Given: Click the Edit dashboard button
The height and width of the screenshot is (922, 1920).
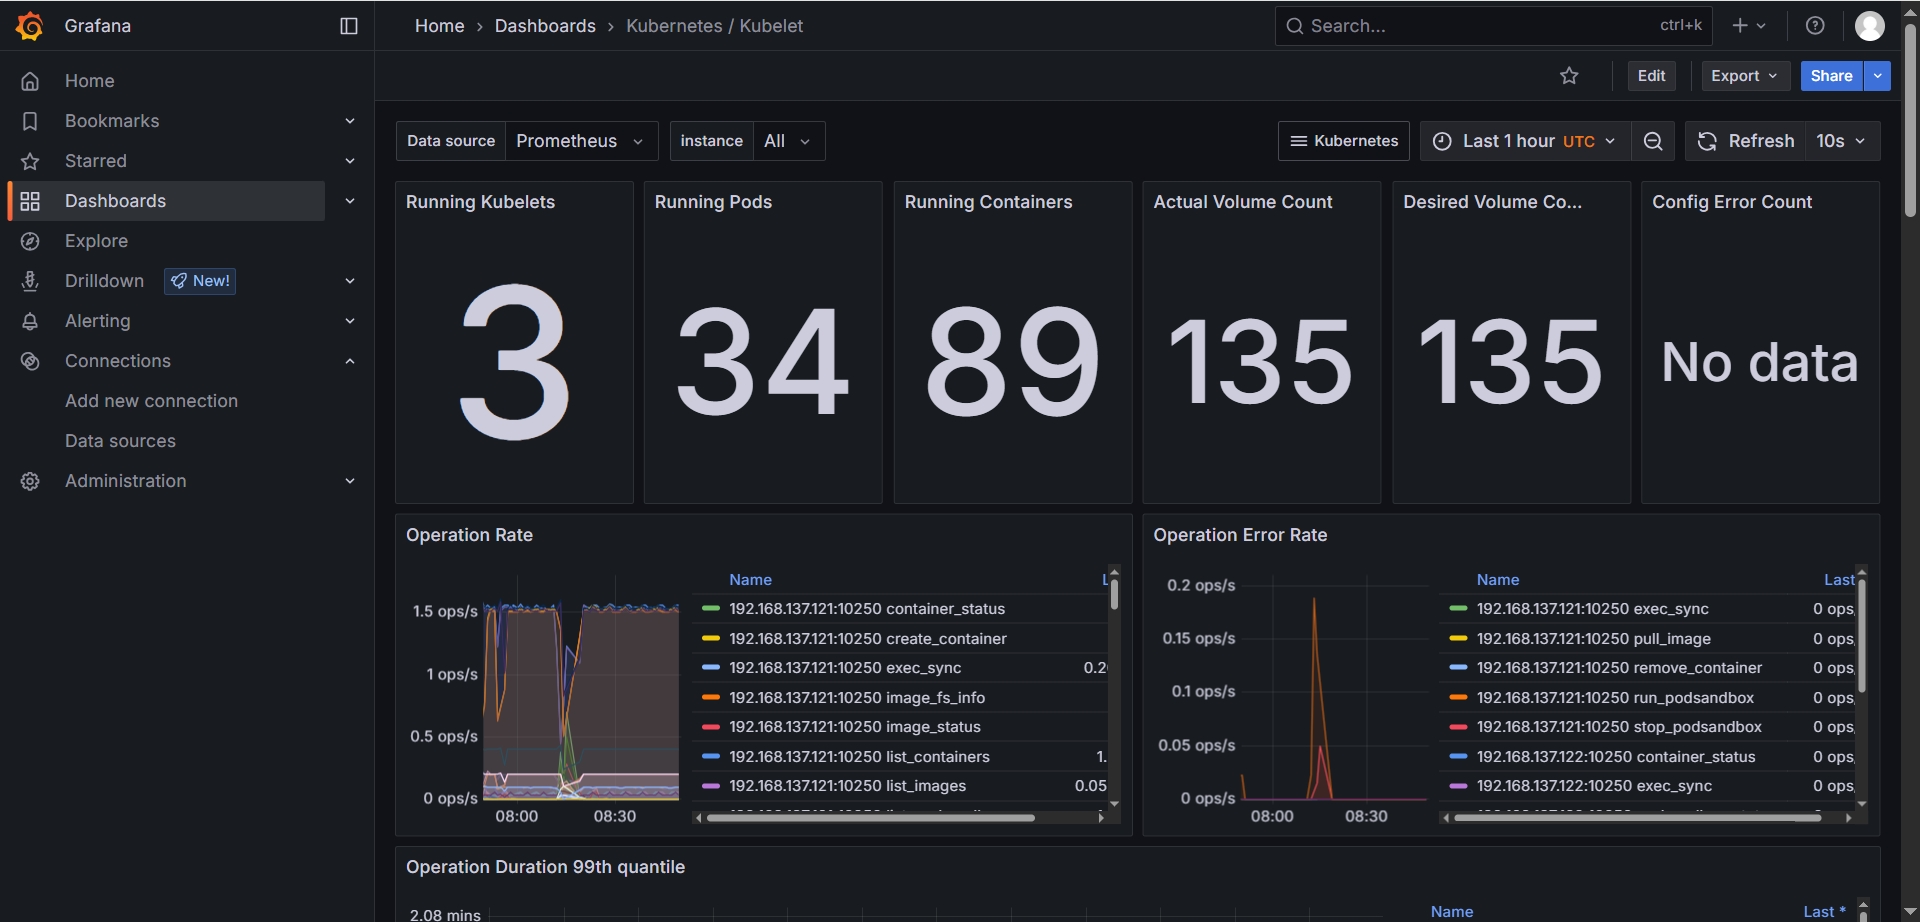Looking at the screenshot, I should 1651,76.
